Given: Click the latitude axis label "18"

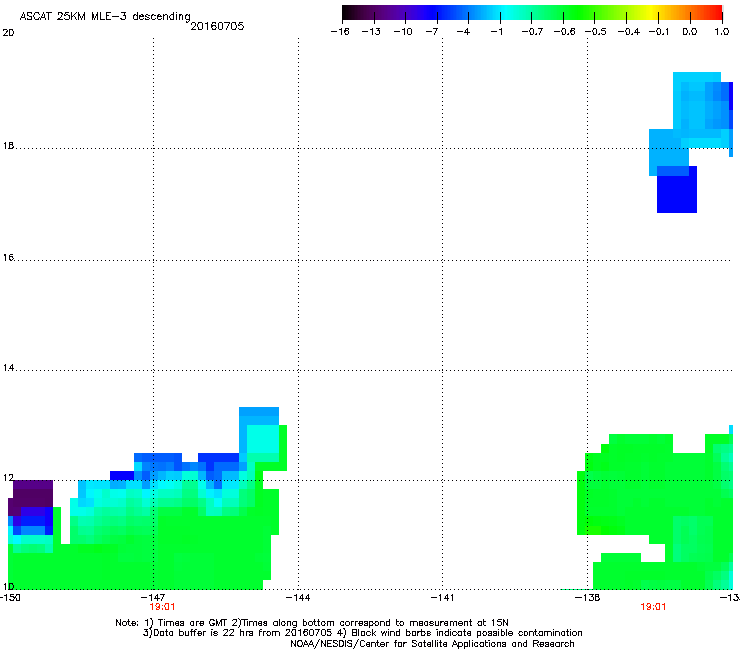Looking at the screenshot, I should click(x=8, y=146).
